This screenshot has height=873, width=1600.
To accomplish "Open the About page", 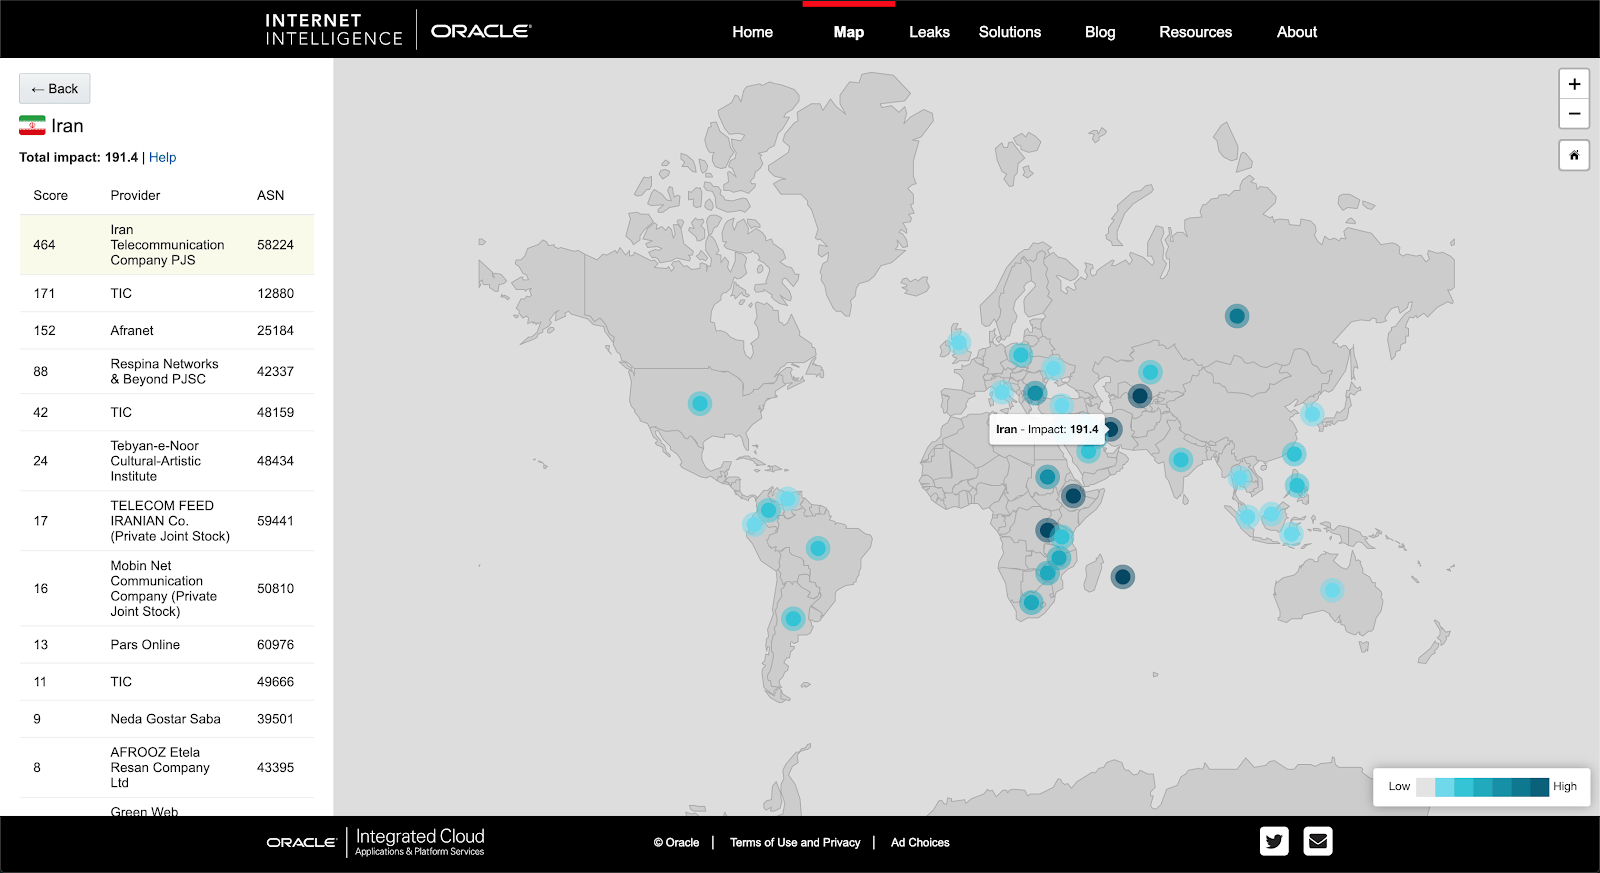I will point(1297,32).
